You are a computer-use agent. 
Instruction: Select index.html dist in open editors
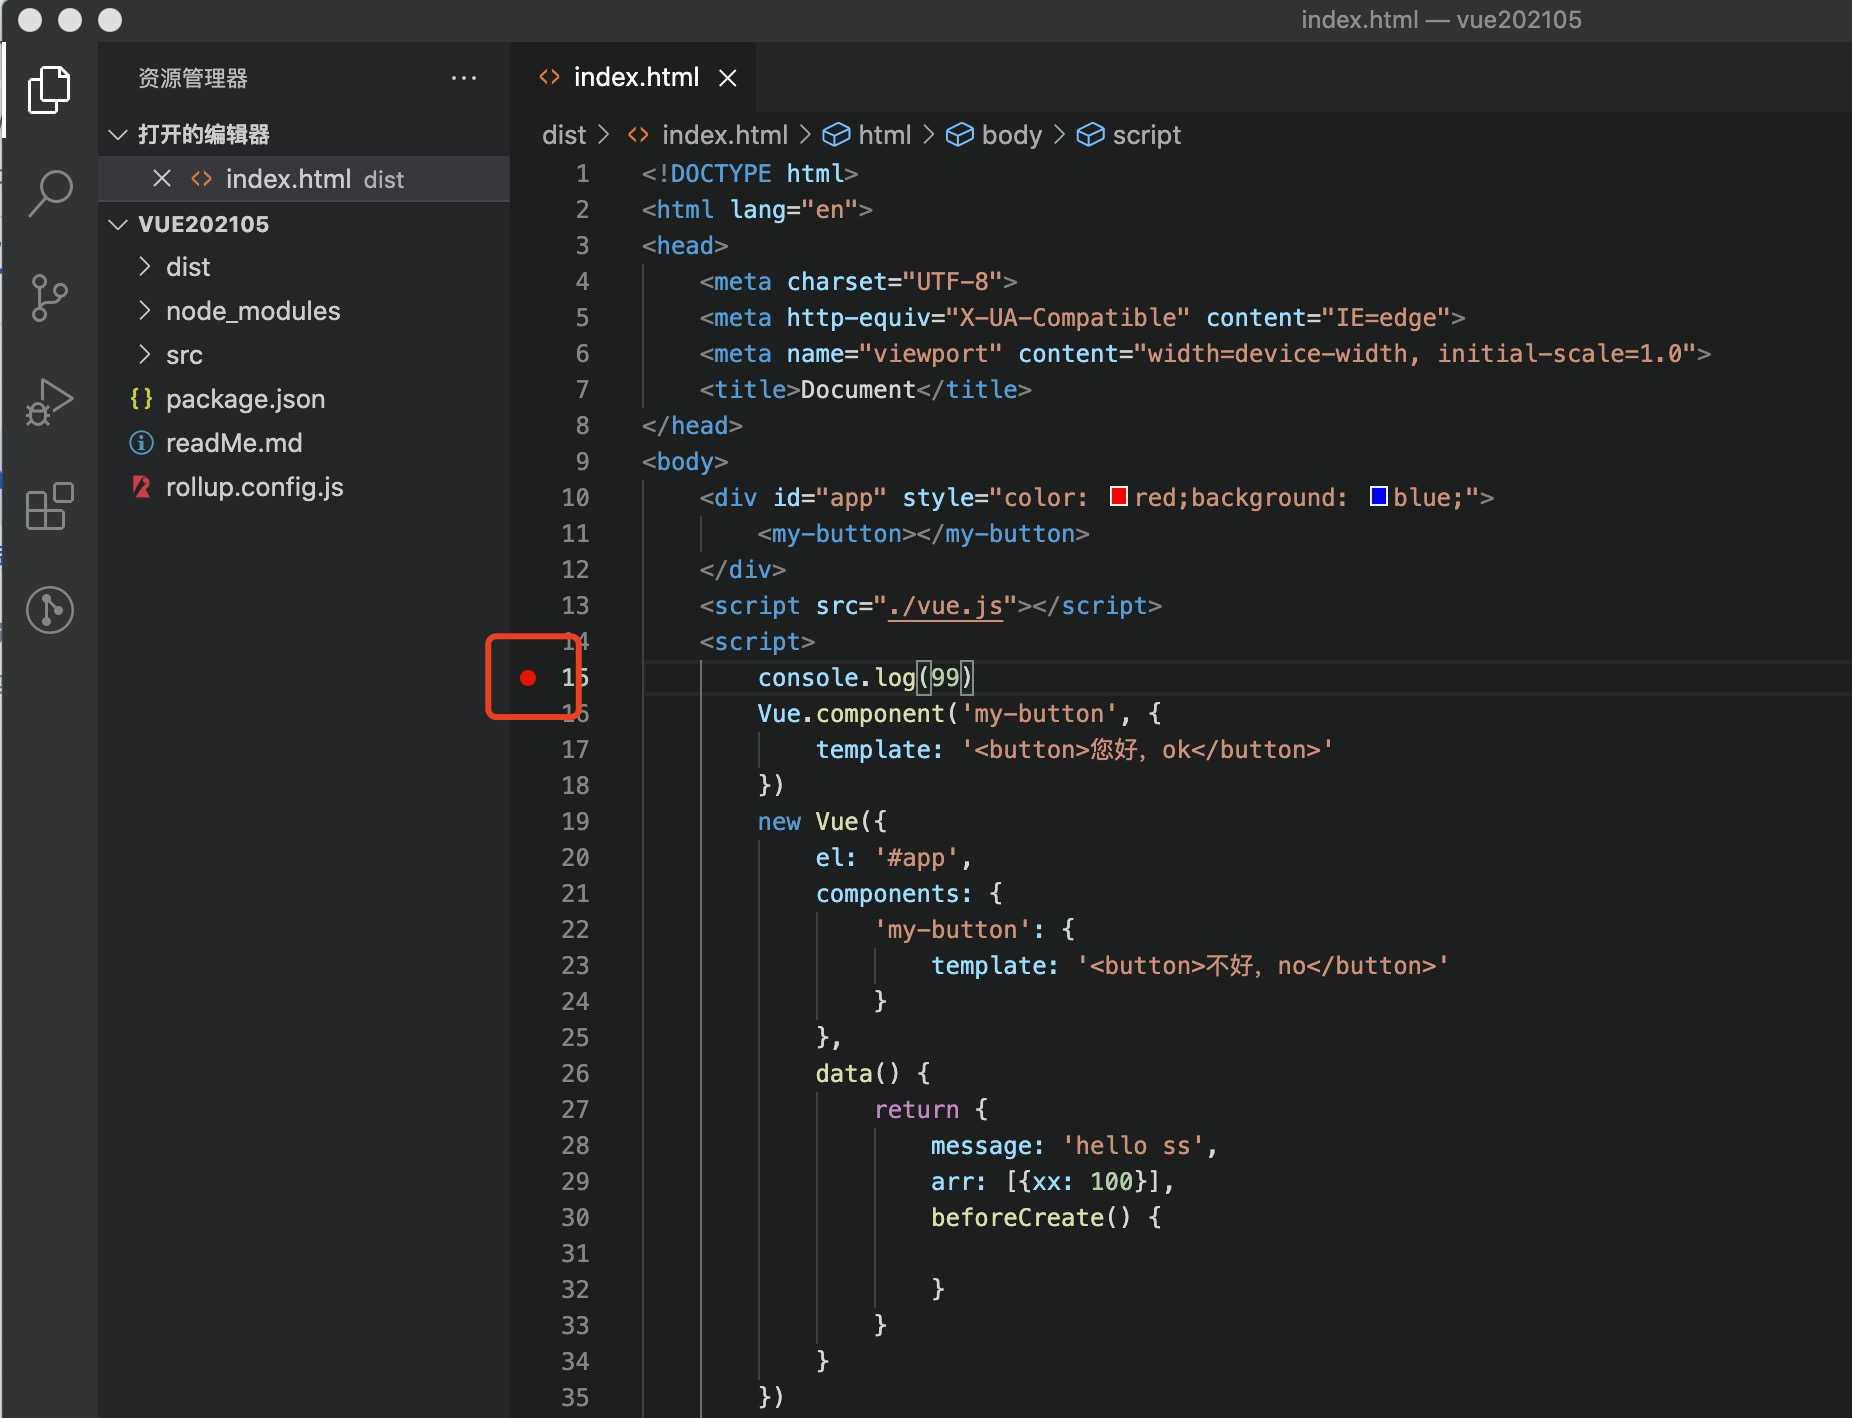tap(304, 179)
